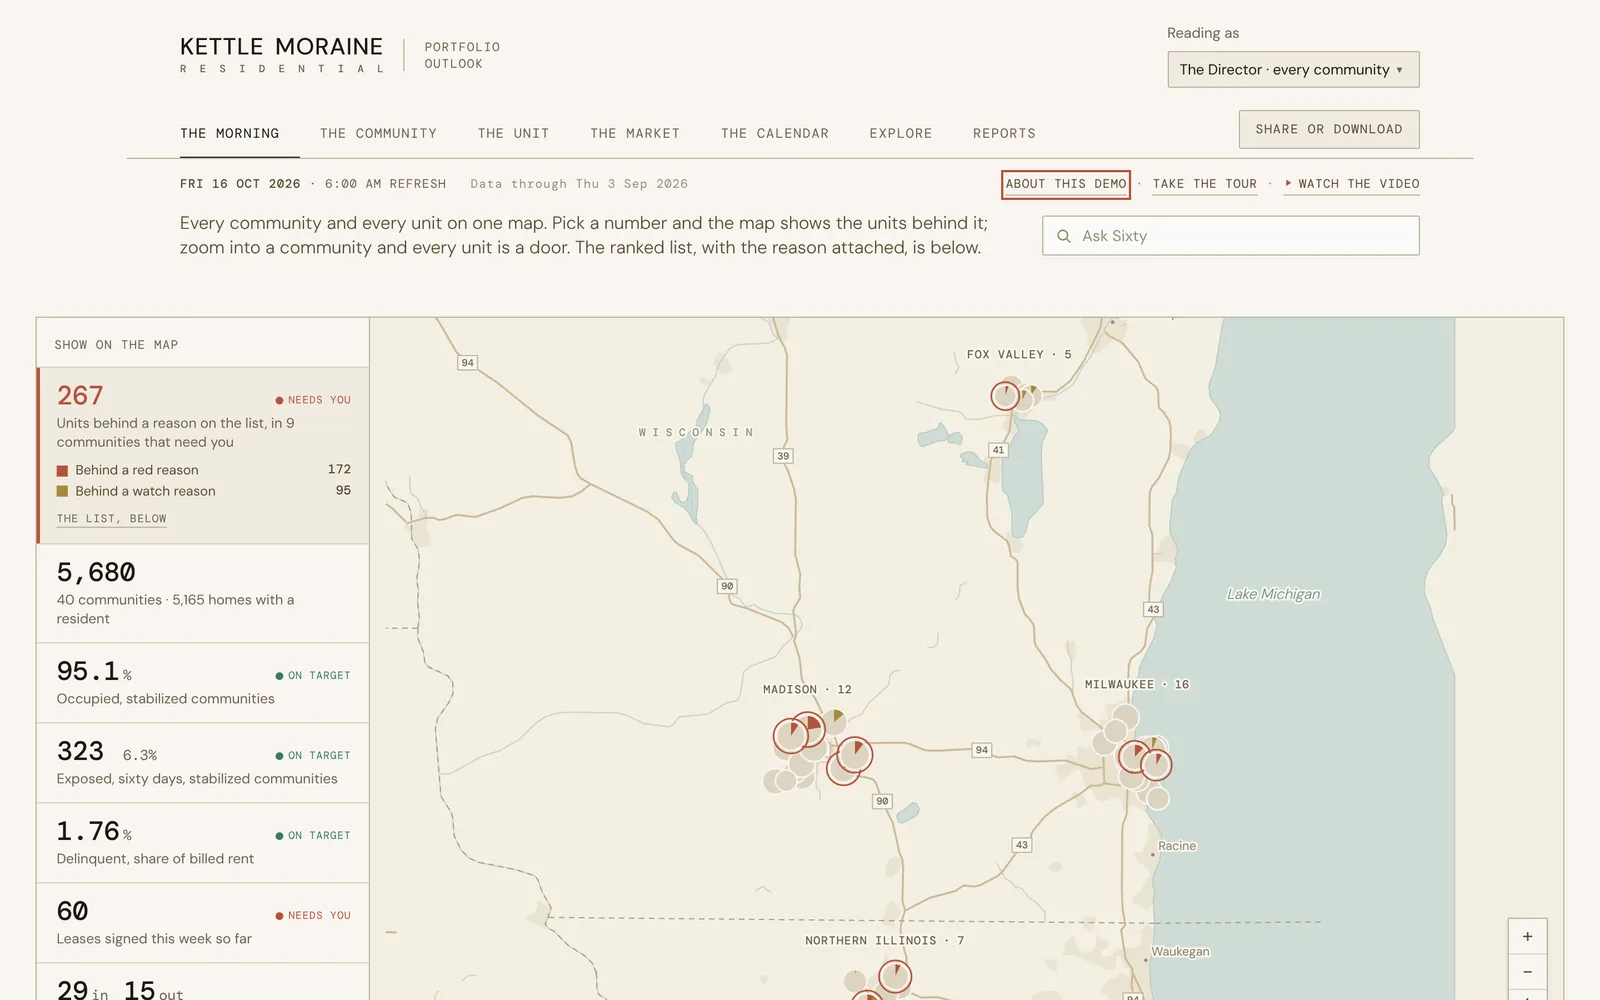Click the Kettle Moraine Residential logo

click(282, 54)
